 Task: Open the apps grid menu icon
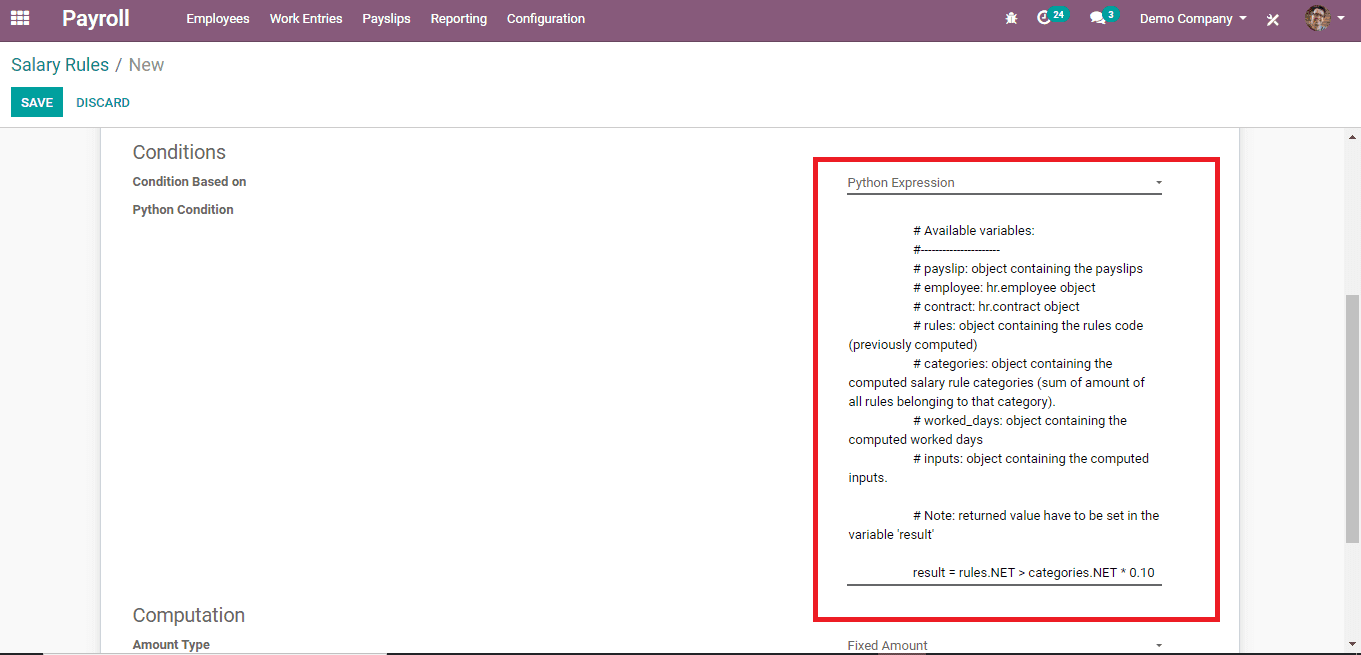tap(20, 18)
